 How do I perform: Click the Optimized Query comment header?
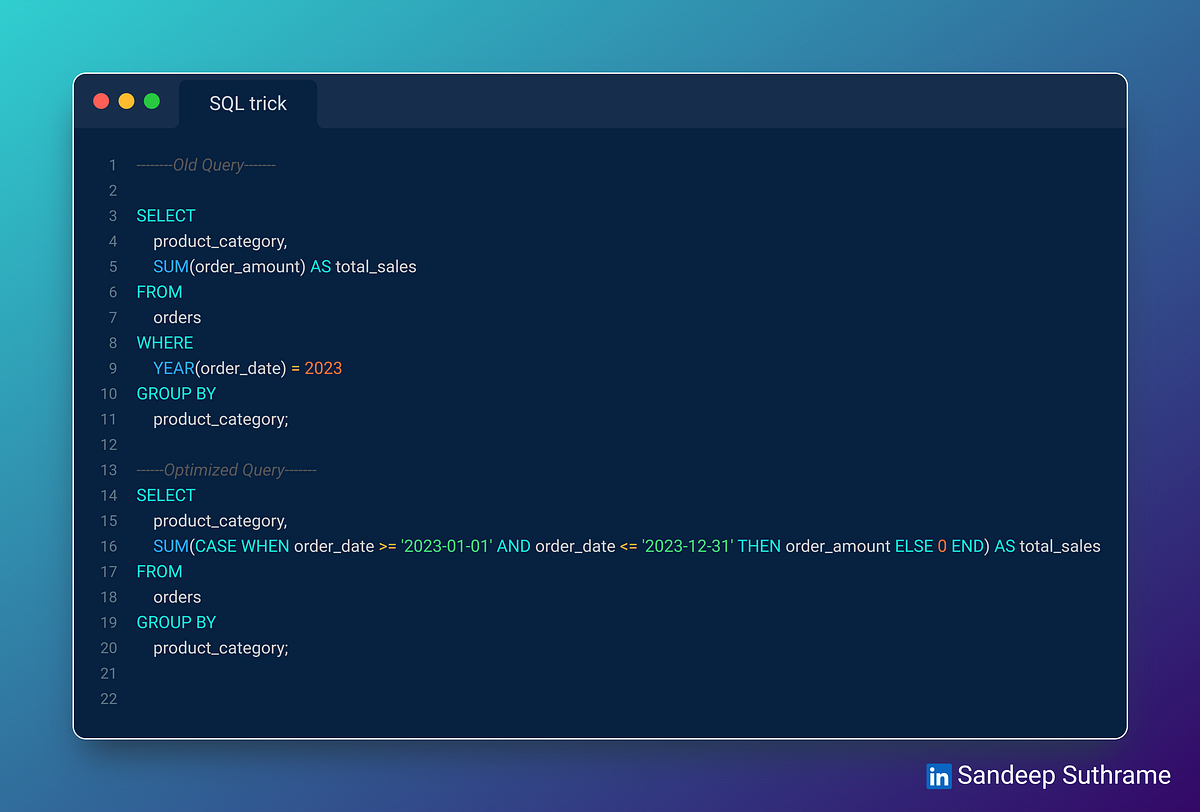click(x=226, y=469)
